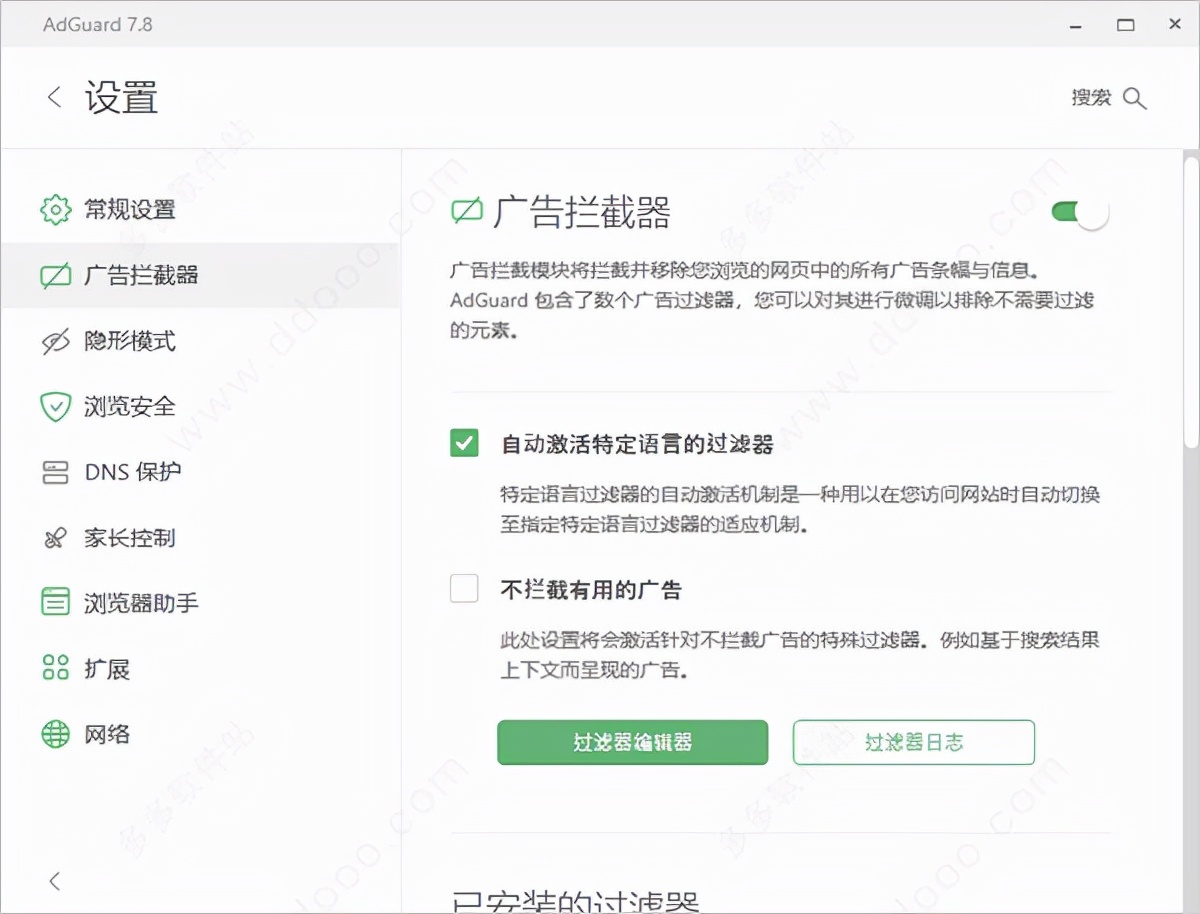Viewport: 1200px width, 914px height.
Task: Click the AdGuard 7.8 window title
Action: click(x=98, y=24)
